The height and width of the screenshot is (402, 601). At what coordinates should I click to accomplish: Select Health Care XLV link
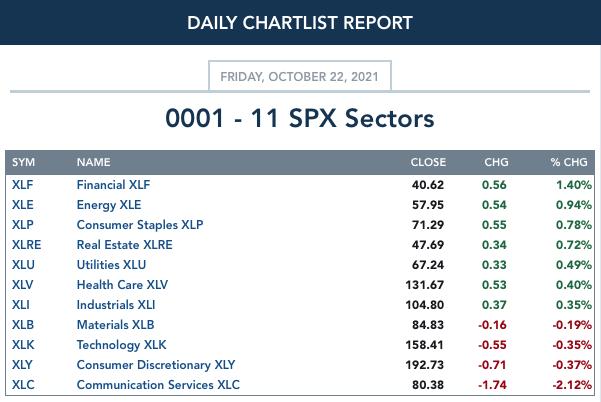click(x=122, y=285)
